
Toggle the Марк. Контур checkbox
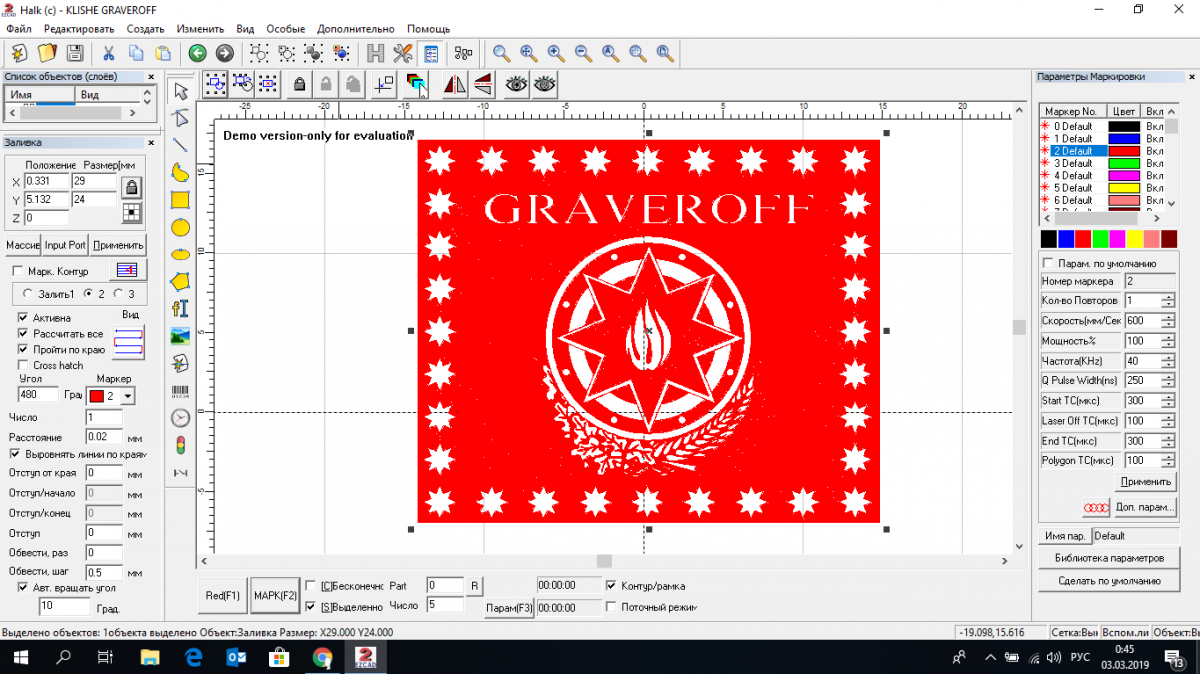(x=17, y=271)
